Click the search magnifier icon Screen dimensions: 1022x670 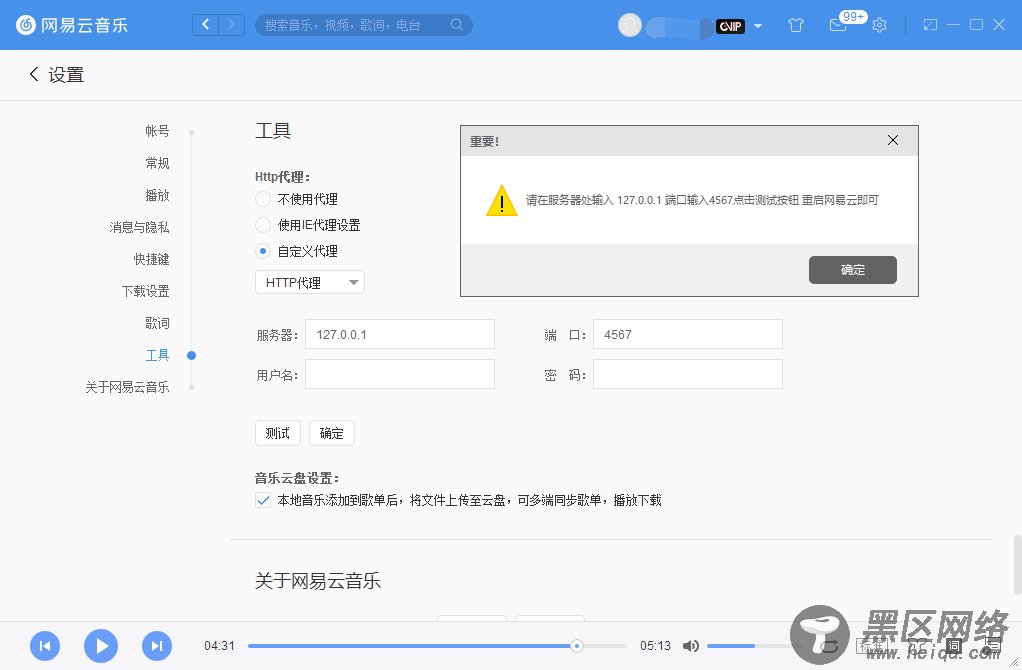pos(457,25)
